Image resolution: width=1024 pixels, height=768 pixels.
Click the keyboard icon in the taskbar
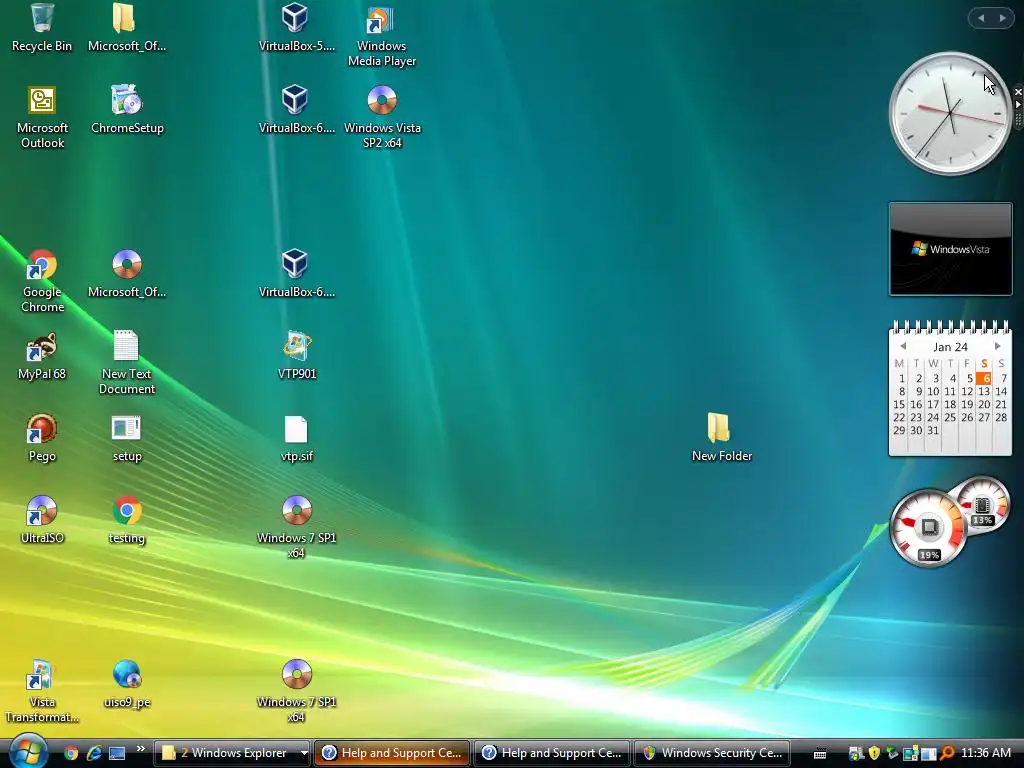click(820, 754)
